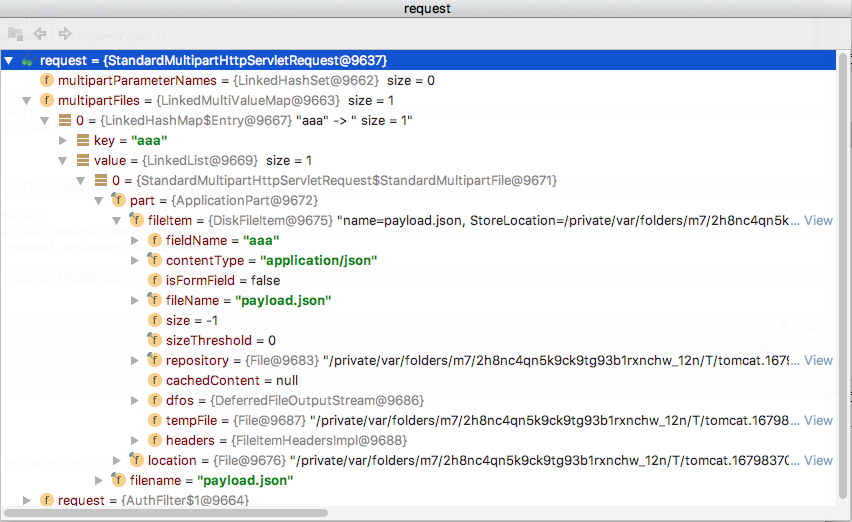The width and height of the screenshot is (852, 522).
Task: Select text "multipartParameterNames"
Action: (137, 80)
